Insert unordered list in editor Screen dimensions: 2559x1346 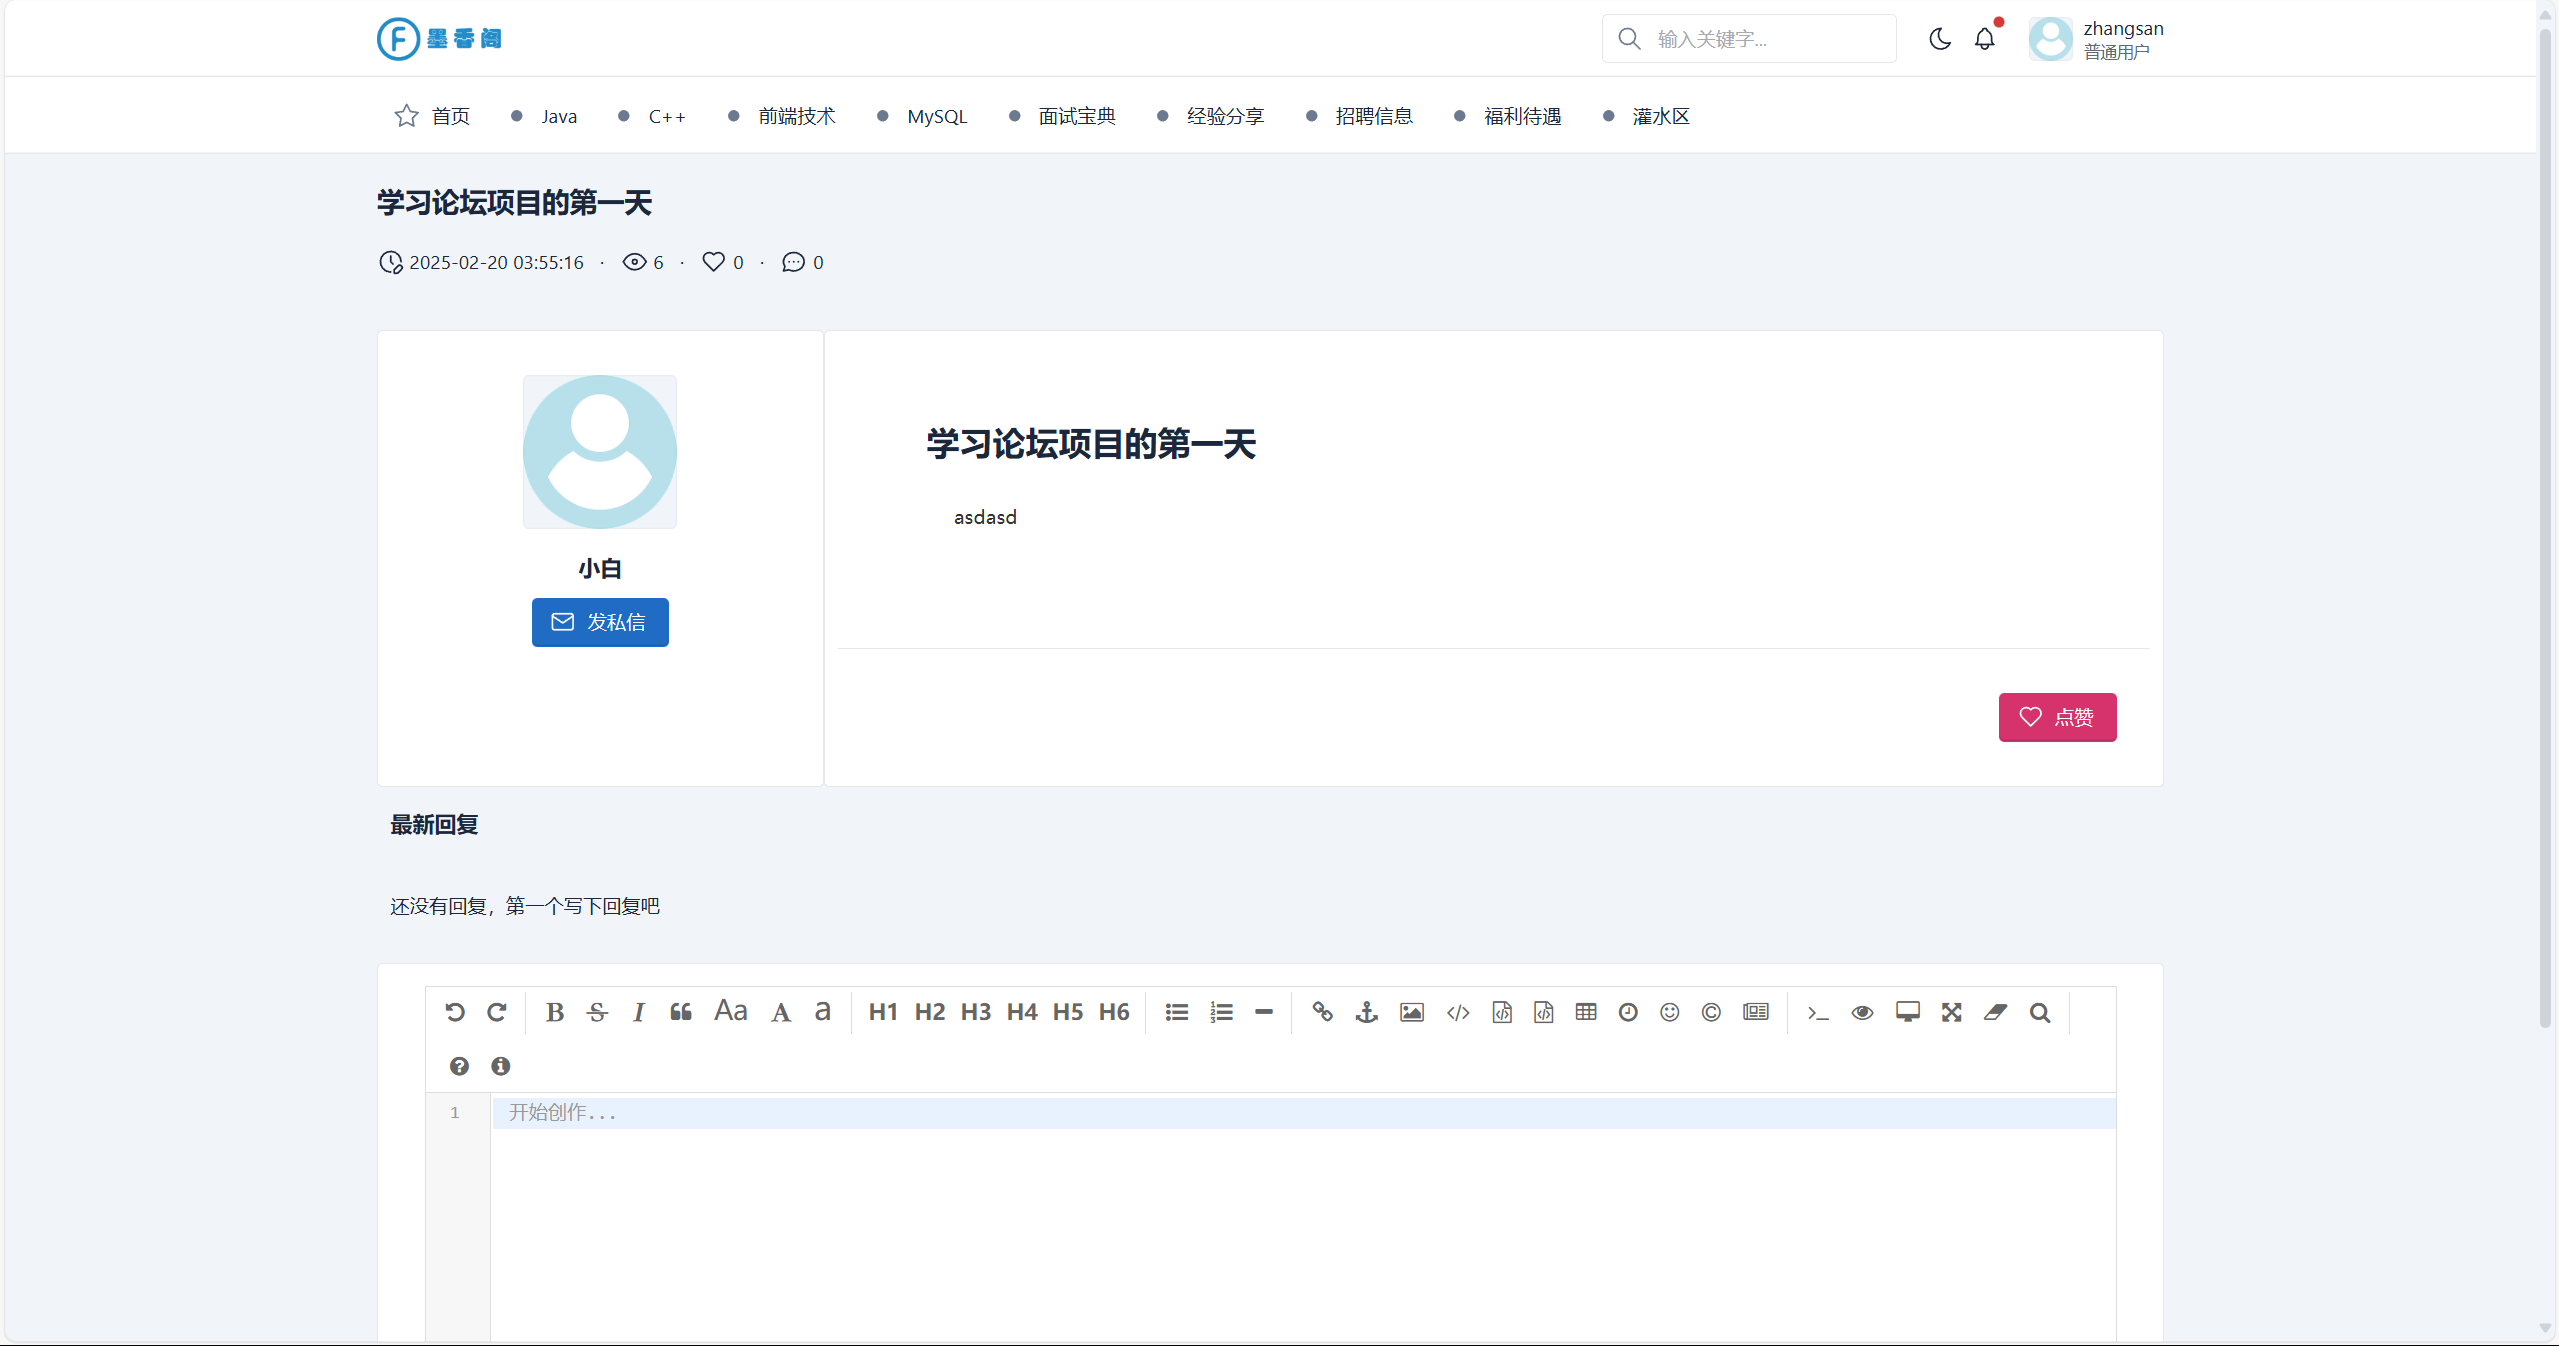tap(1176, 1012)
